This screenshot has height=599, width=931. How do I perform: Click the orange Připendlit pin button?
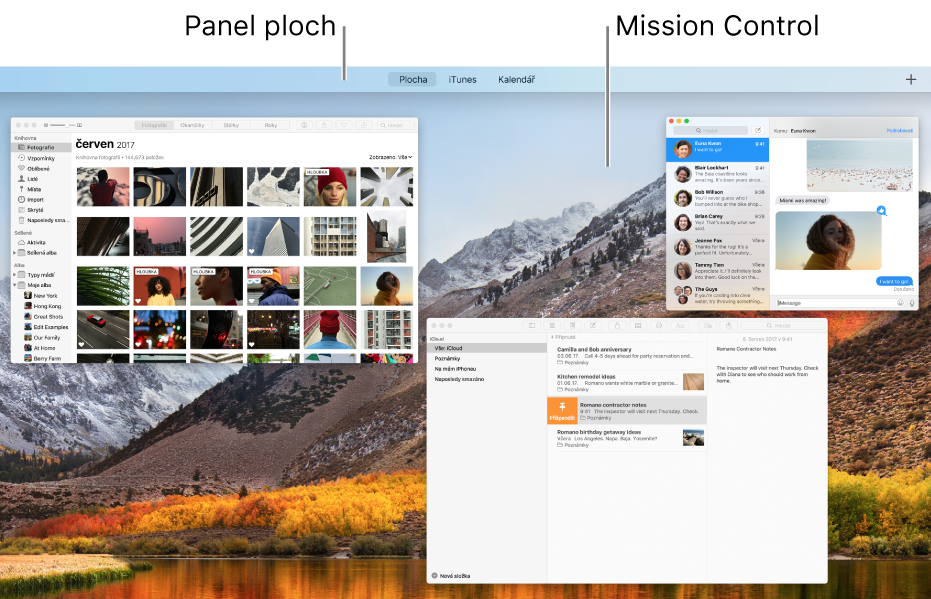point(562,410)
